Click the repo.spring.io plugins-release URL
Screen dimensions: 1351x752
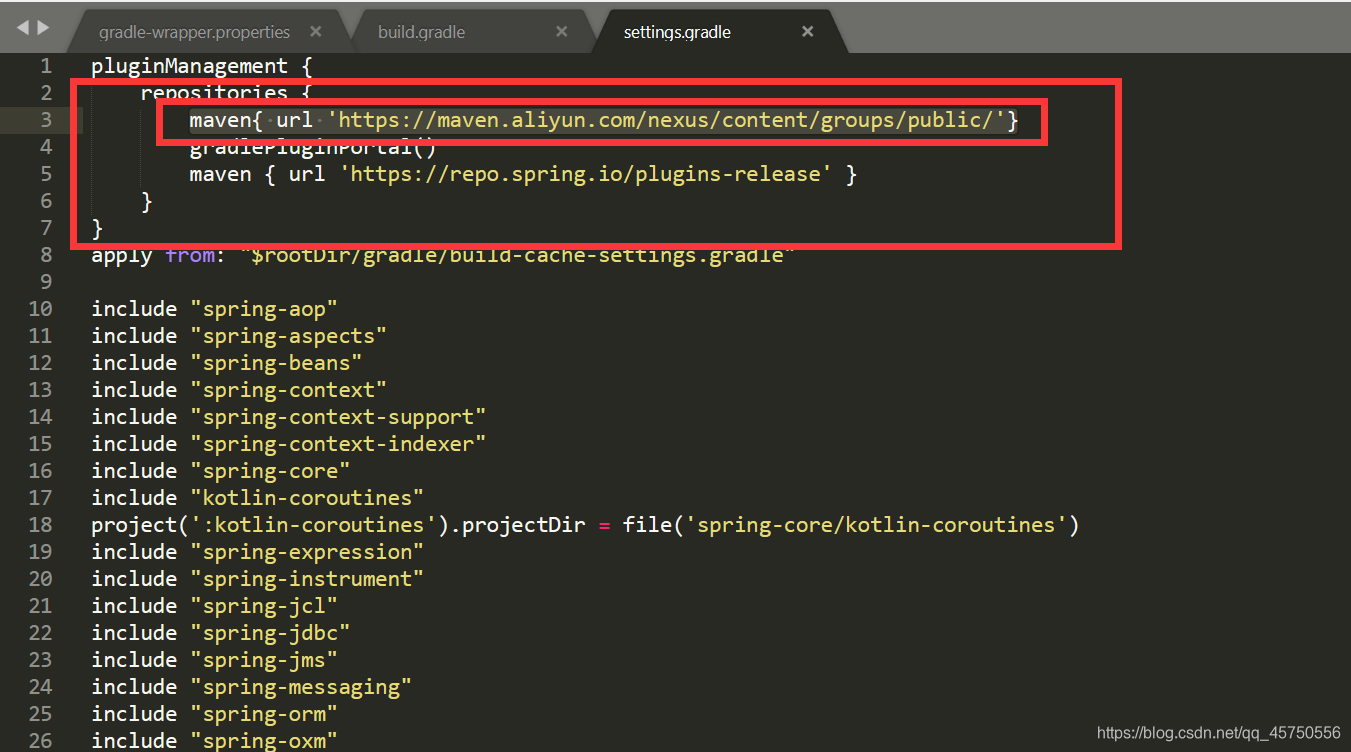tap(586, 174)
